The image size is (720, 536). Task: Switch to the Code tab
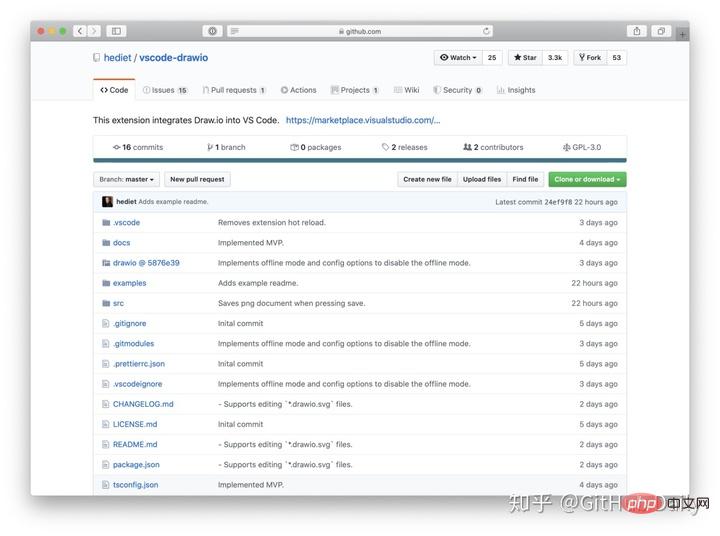[x=114, y=90]
